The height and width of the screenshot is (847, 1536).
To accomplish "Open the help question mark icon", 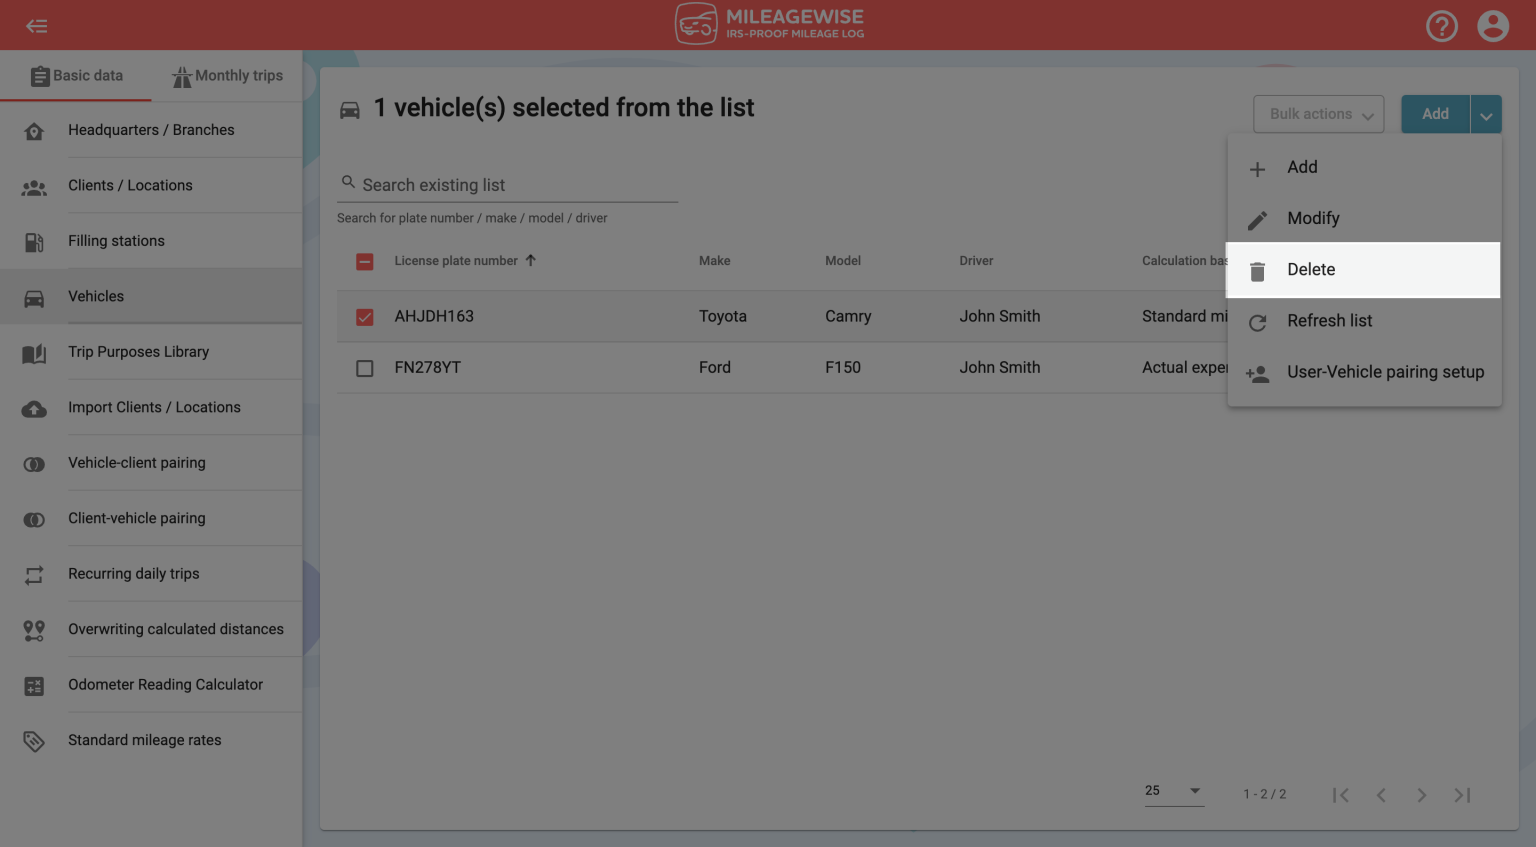I will coord(1442,26).
